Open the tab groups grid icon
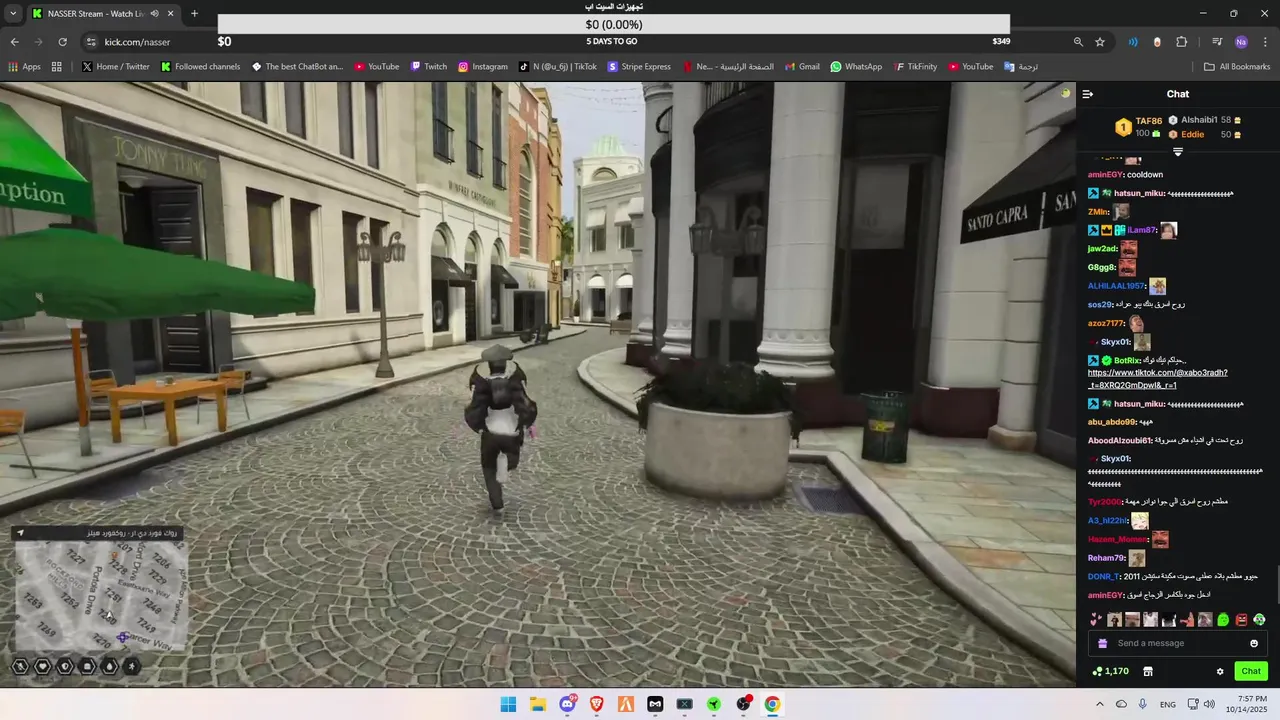 pyautogui.click(x=57, y=67)
